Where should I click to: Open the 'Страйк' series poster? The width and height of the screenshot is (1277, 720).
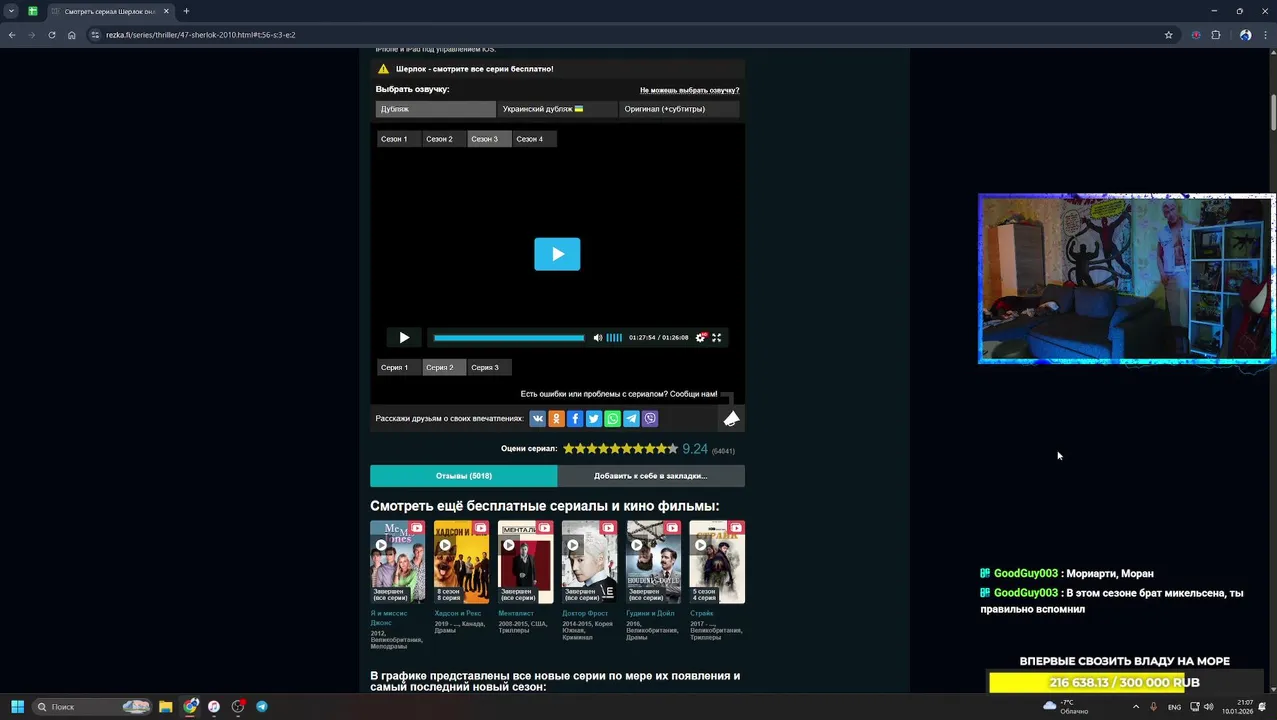[x=717, y=562]
